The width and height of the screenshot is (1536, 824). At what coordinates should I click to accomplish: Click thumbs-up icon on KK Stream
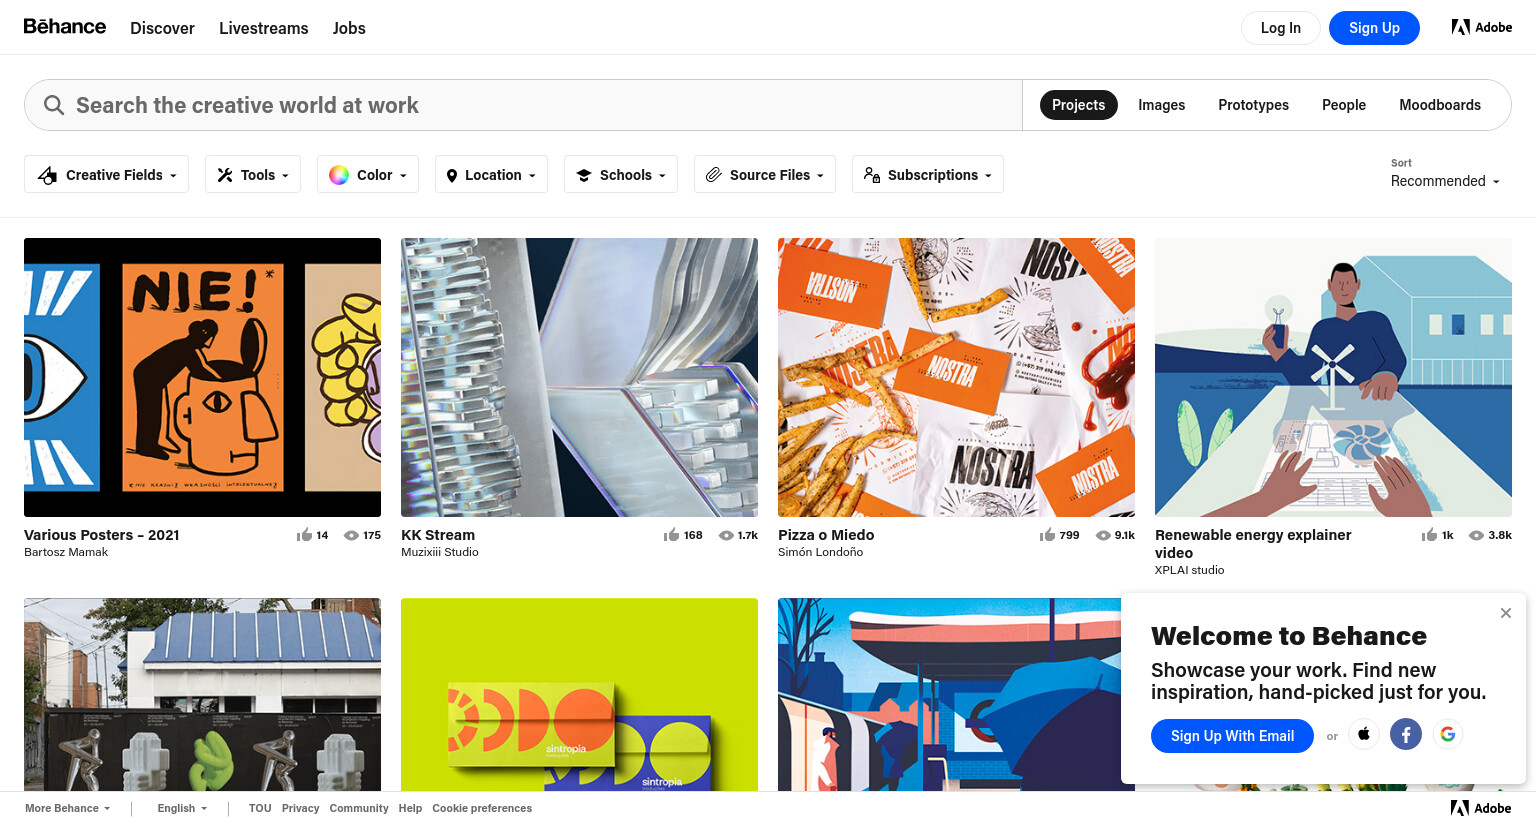pos(671,535)
